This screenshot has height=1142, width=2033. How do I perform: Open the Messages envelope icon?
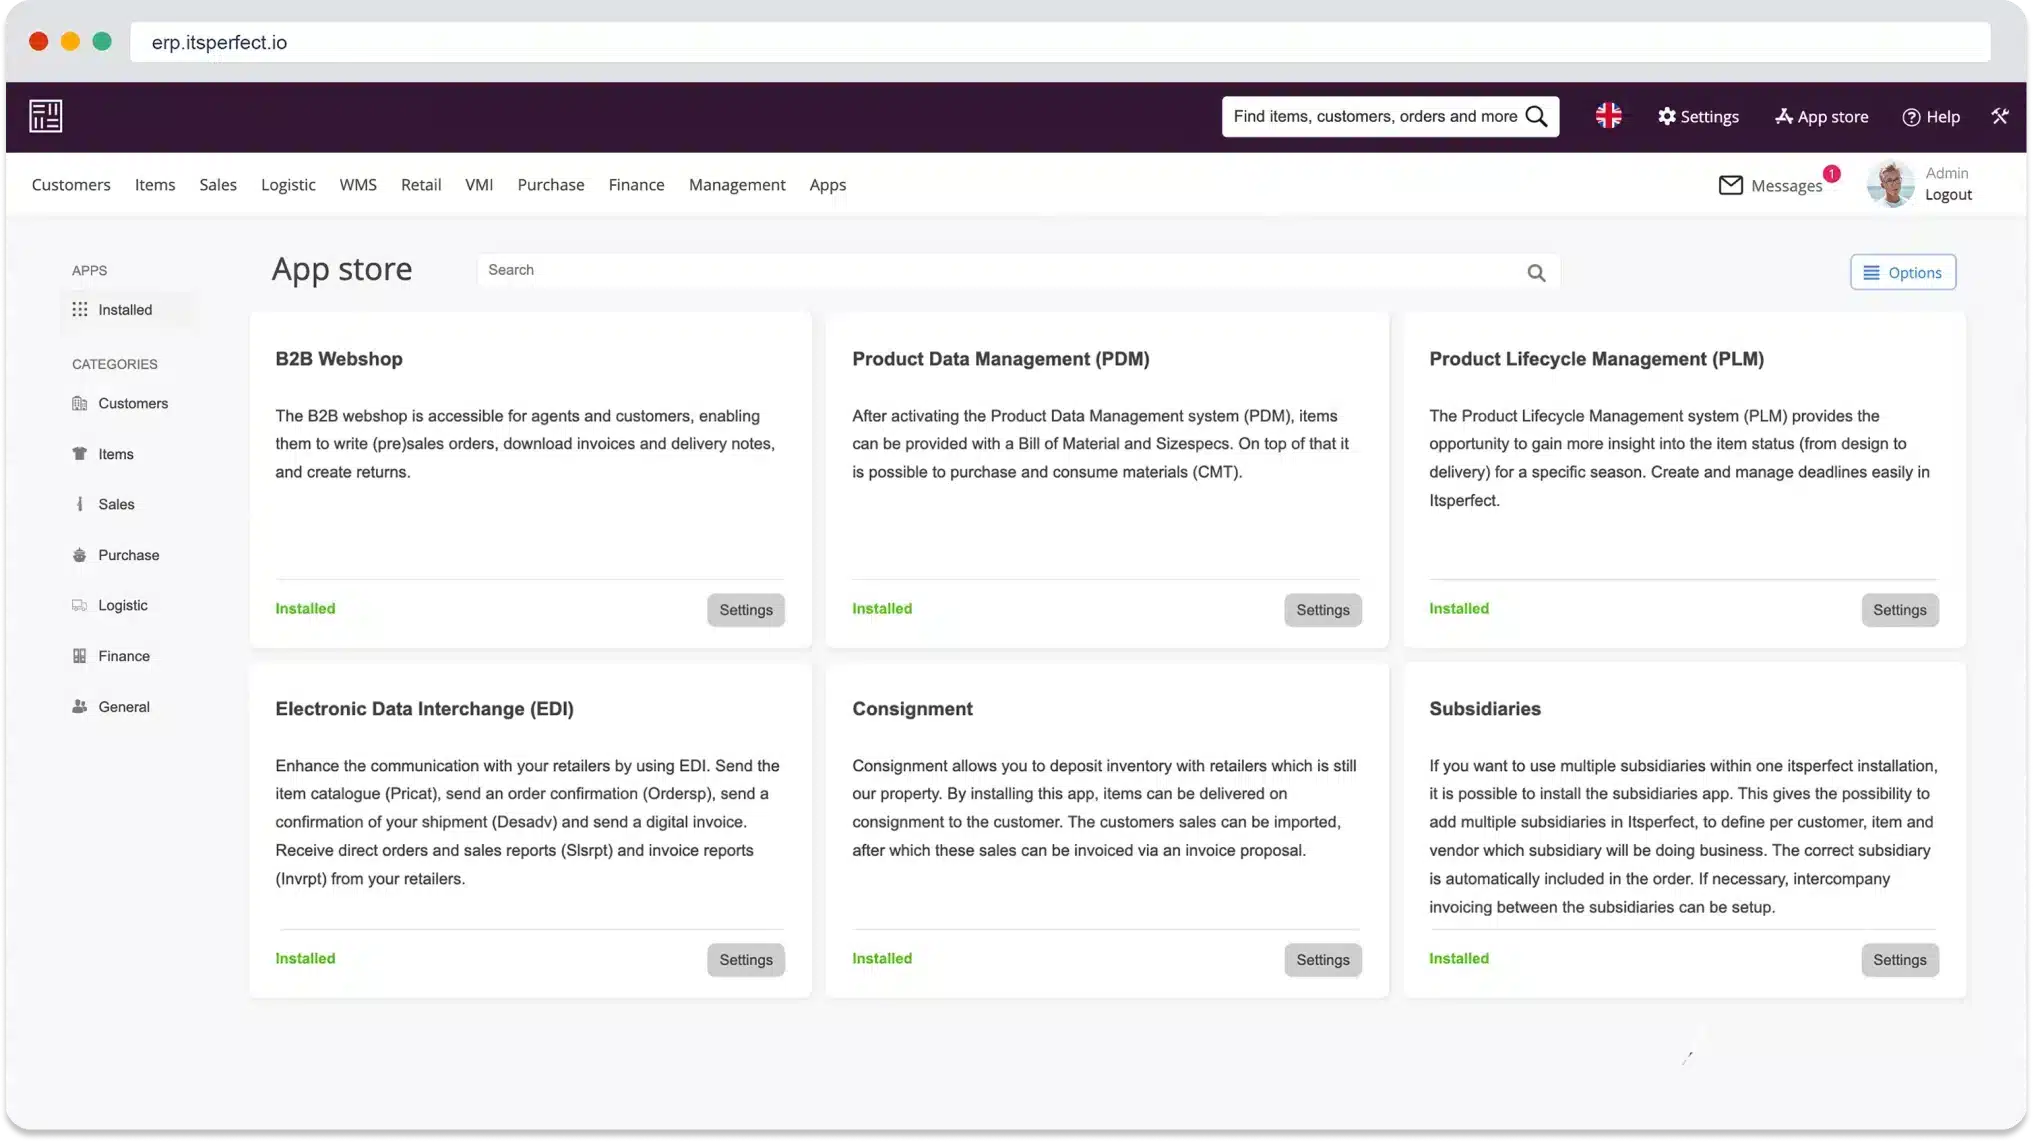point(1730,185)
